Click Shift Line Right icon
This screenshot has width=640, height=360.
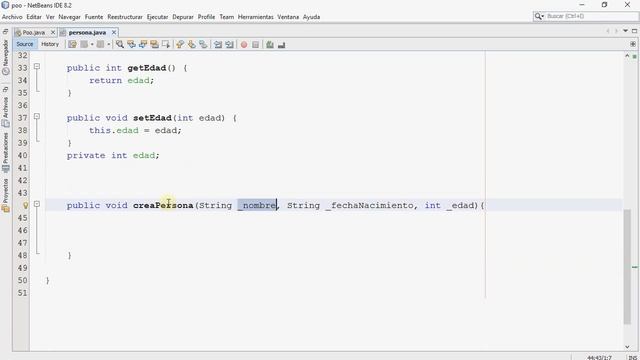[x=229, y=44]
